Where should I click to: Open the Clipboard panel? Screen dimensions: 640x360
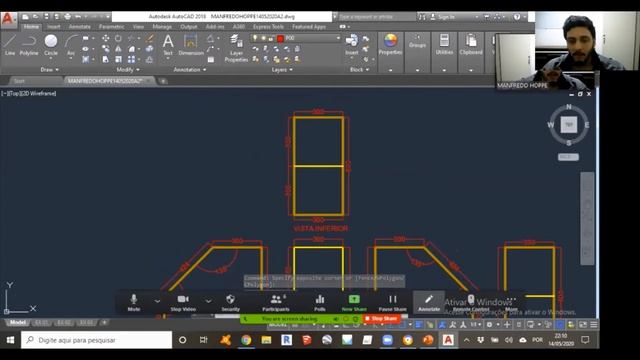[471, 44]
